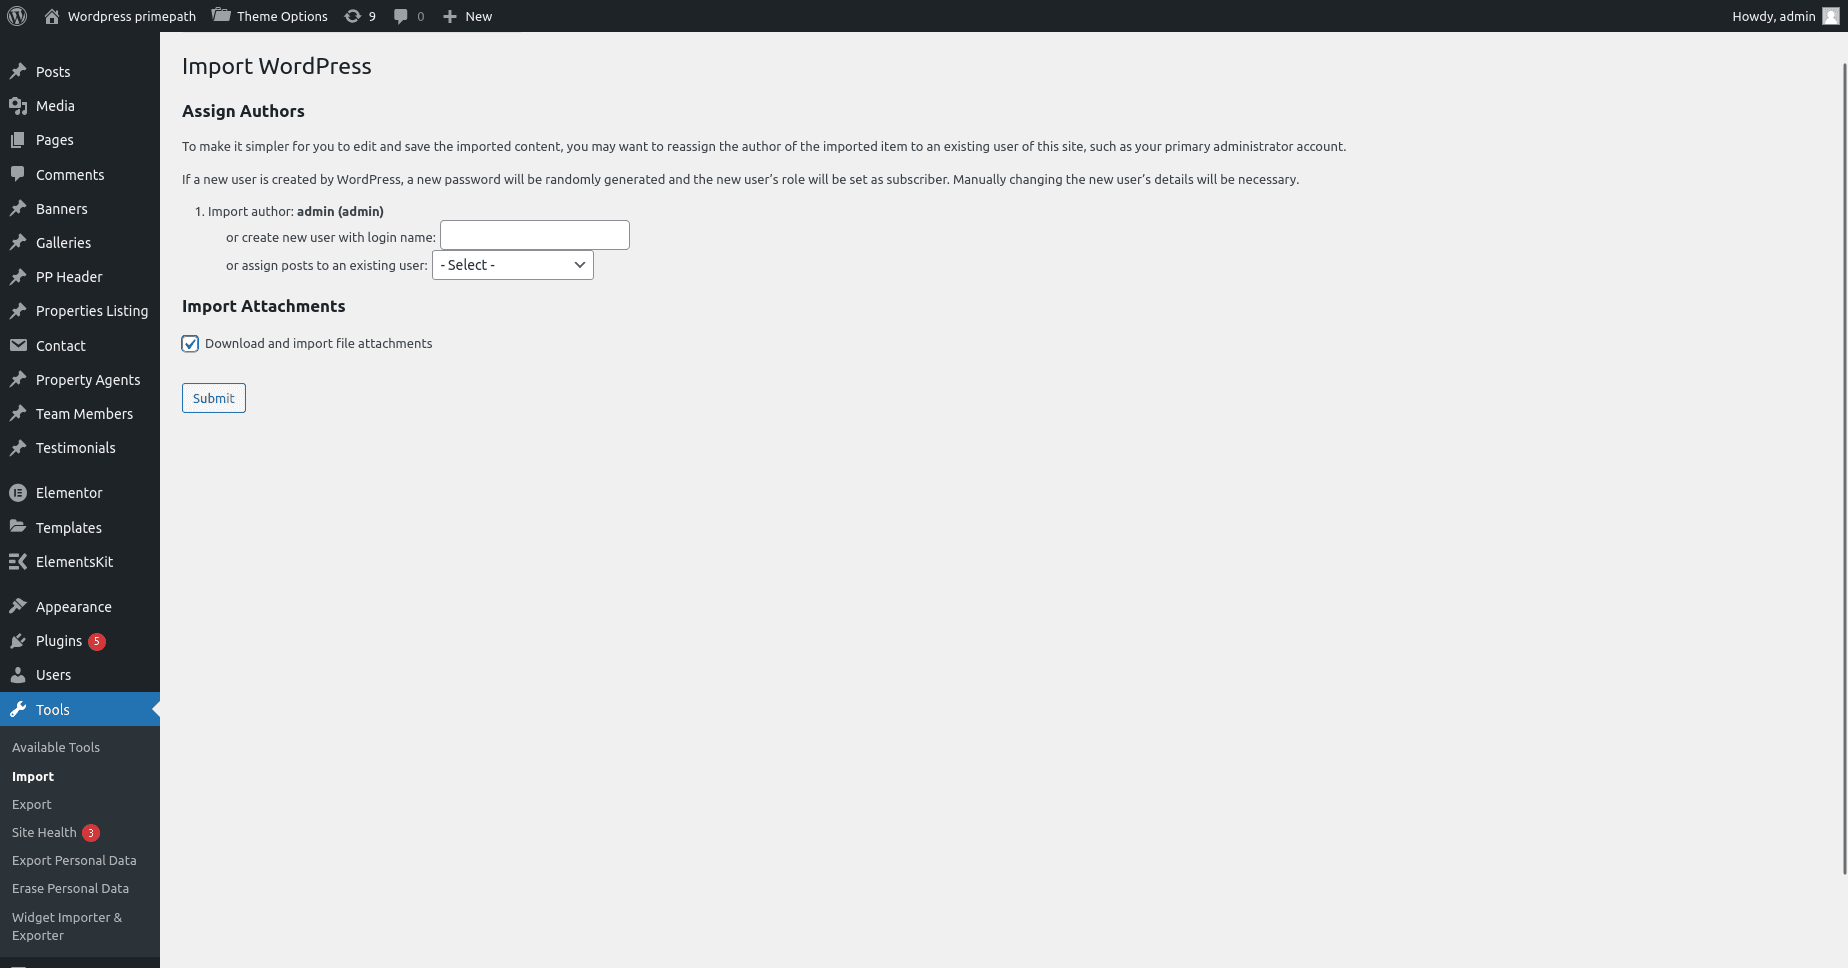
Task: Click the Contact envelope icon
Action: pyautogui.click(x=18, y=345)
